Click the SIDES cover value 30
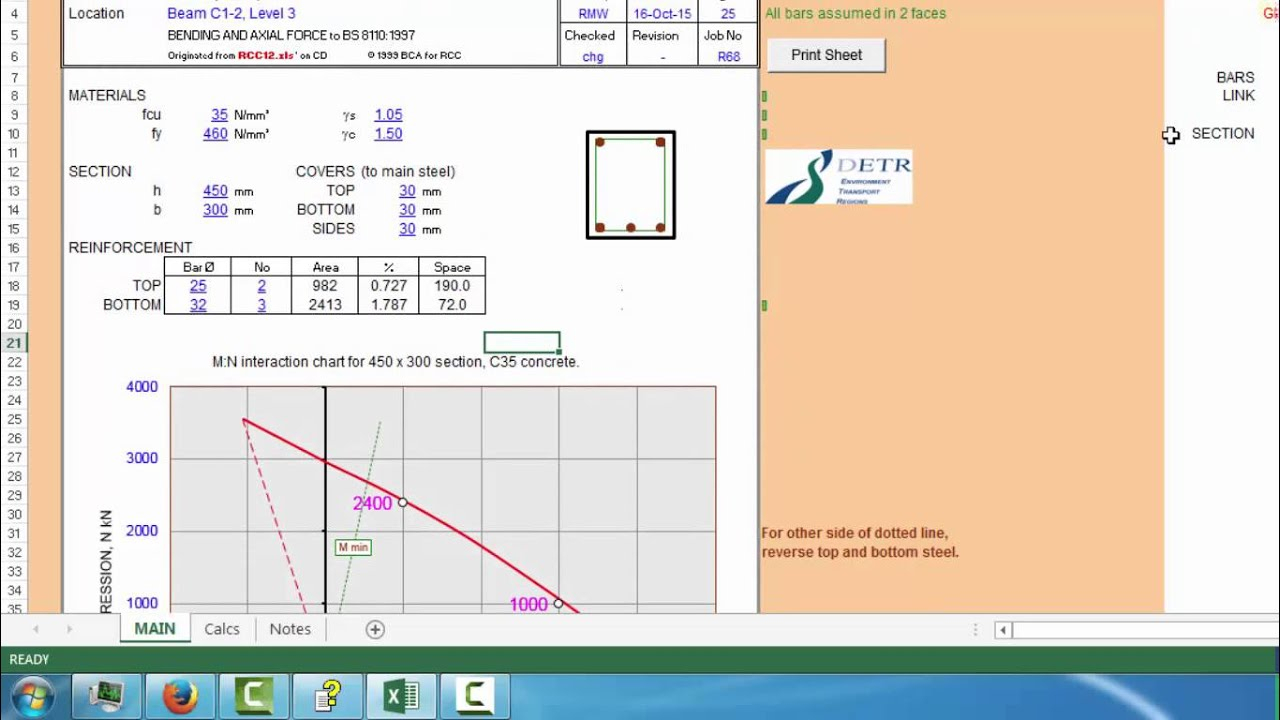 click(407, 229)
